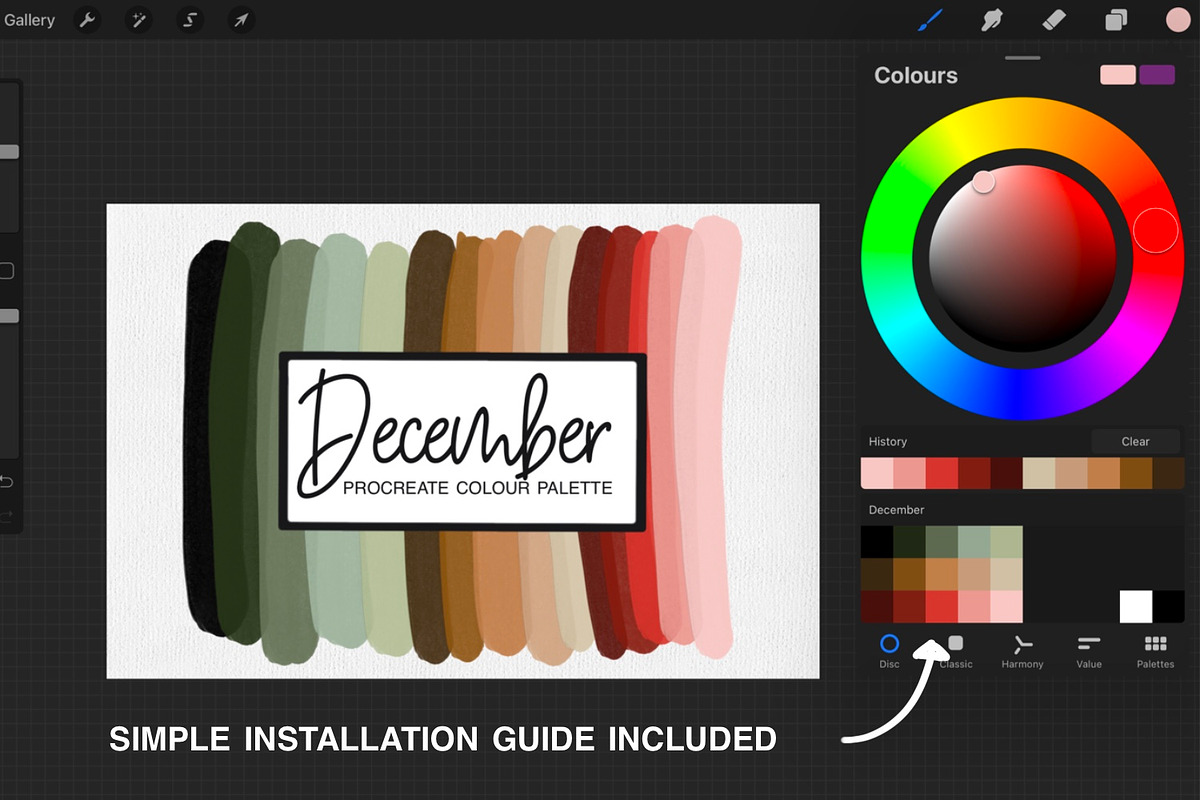Screen dimensions: 1200x800
Task: Open the Layers panel
Action: (x=1116, y=20)
